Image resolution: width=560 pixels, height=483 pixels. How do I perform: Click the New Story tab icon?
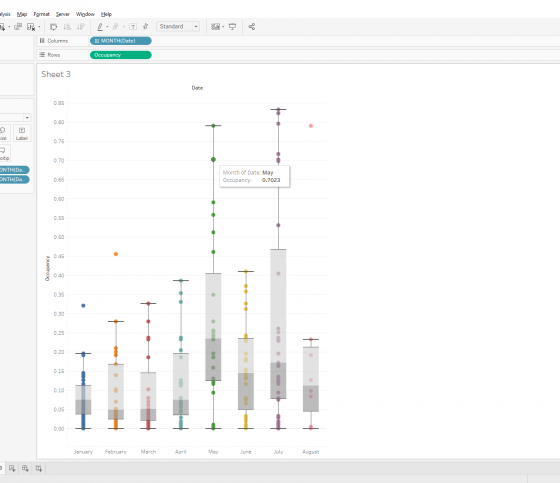[39, 468]
